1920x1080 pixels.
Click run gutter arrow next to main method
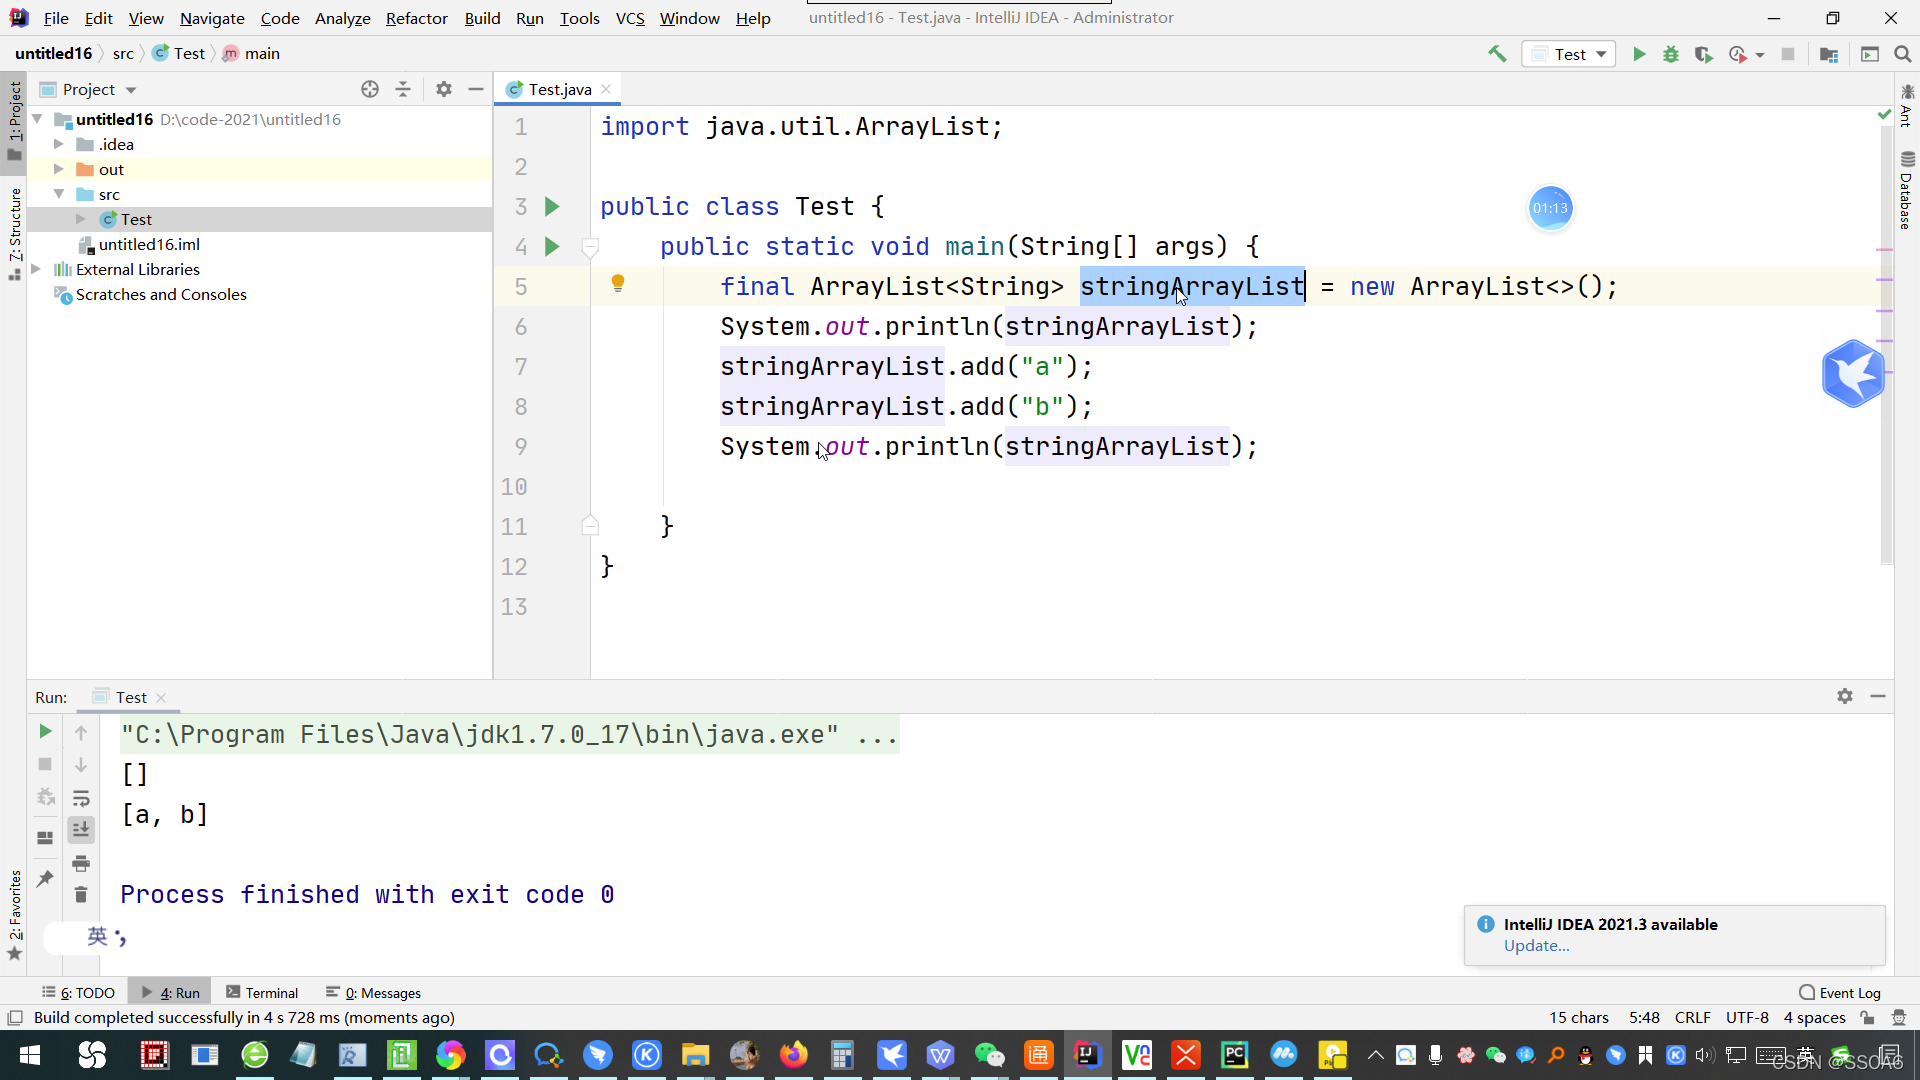coord(552,247)
